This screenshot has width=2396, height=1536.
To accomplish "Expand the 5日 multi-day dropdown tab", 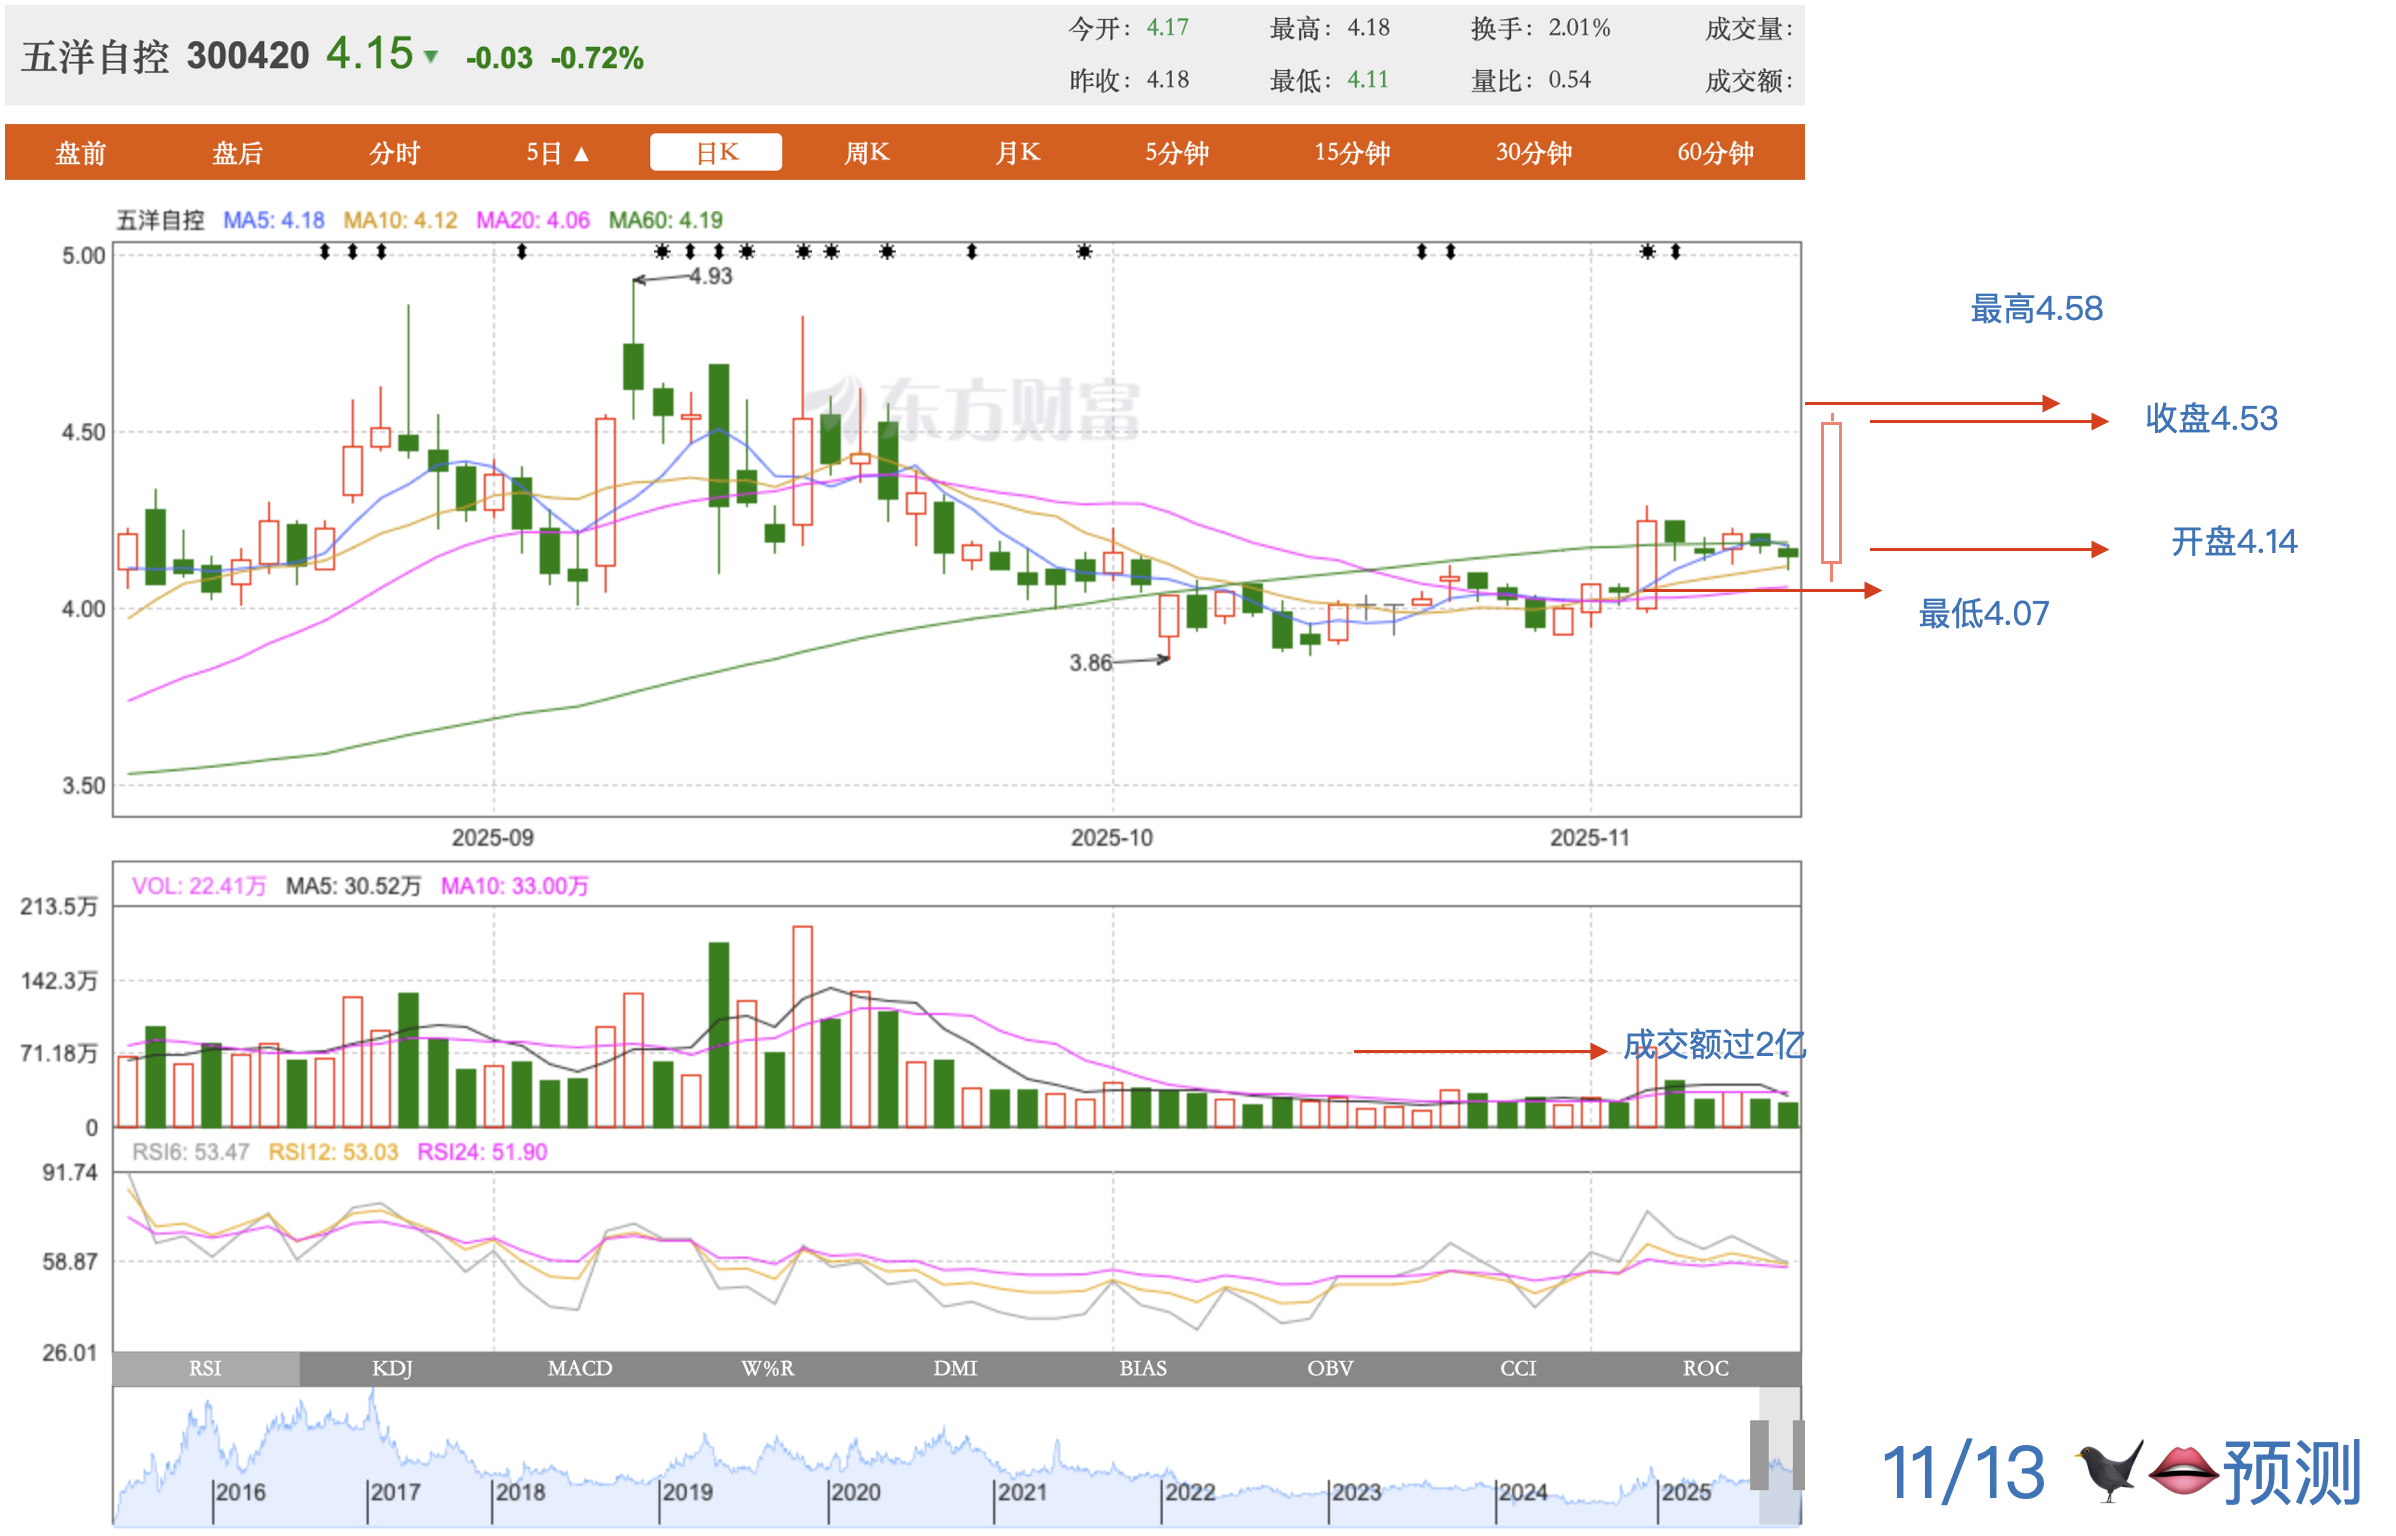I will (558, 153).
